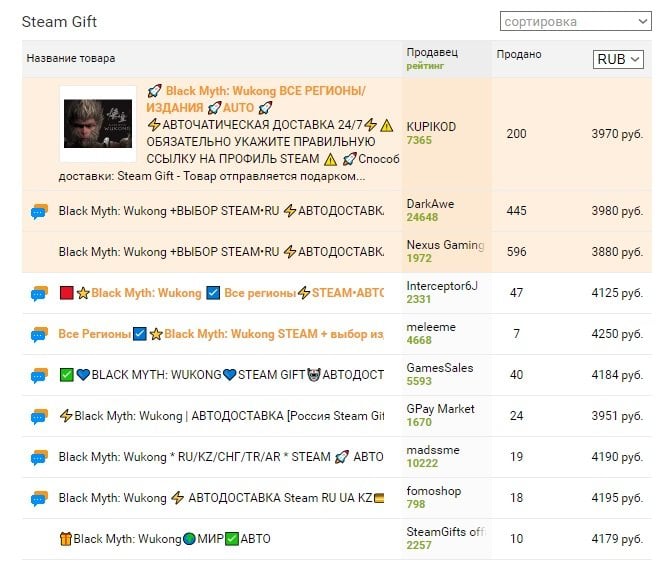Click seller name madssme
Screen dimensions: 660x565
click(x=433, y=450)
